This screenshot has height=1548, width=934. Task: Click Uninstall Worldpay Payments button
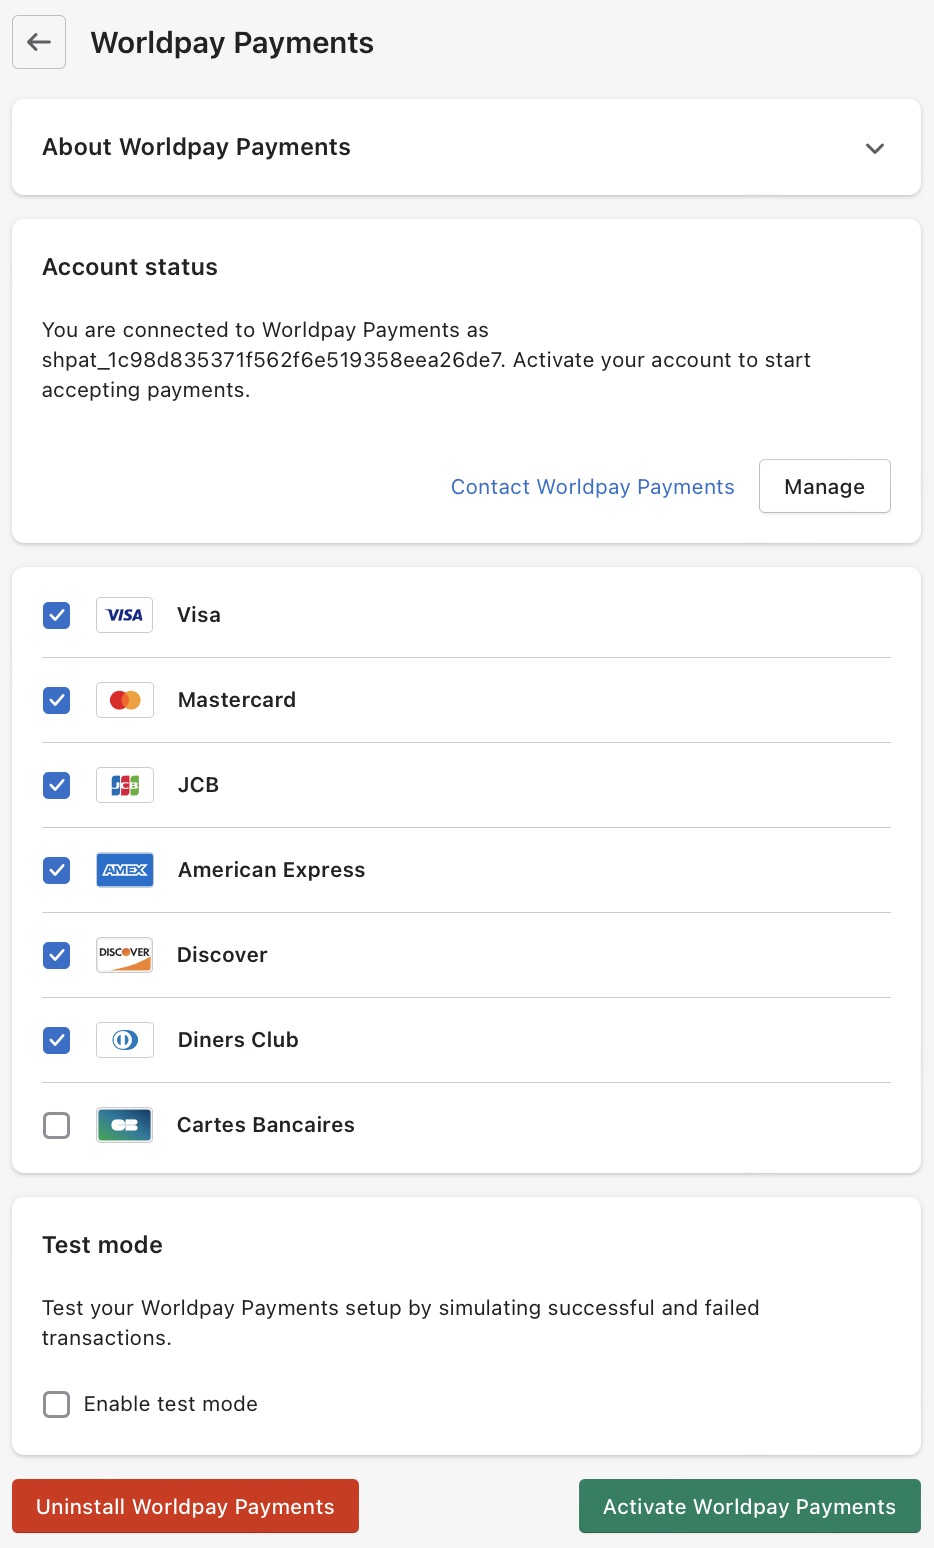pos(185,1506)
